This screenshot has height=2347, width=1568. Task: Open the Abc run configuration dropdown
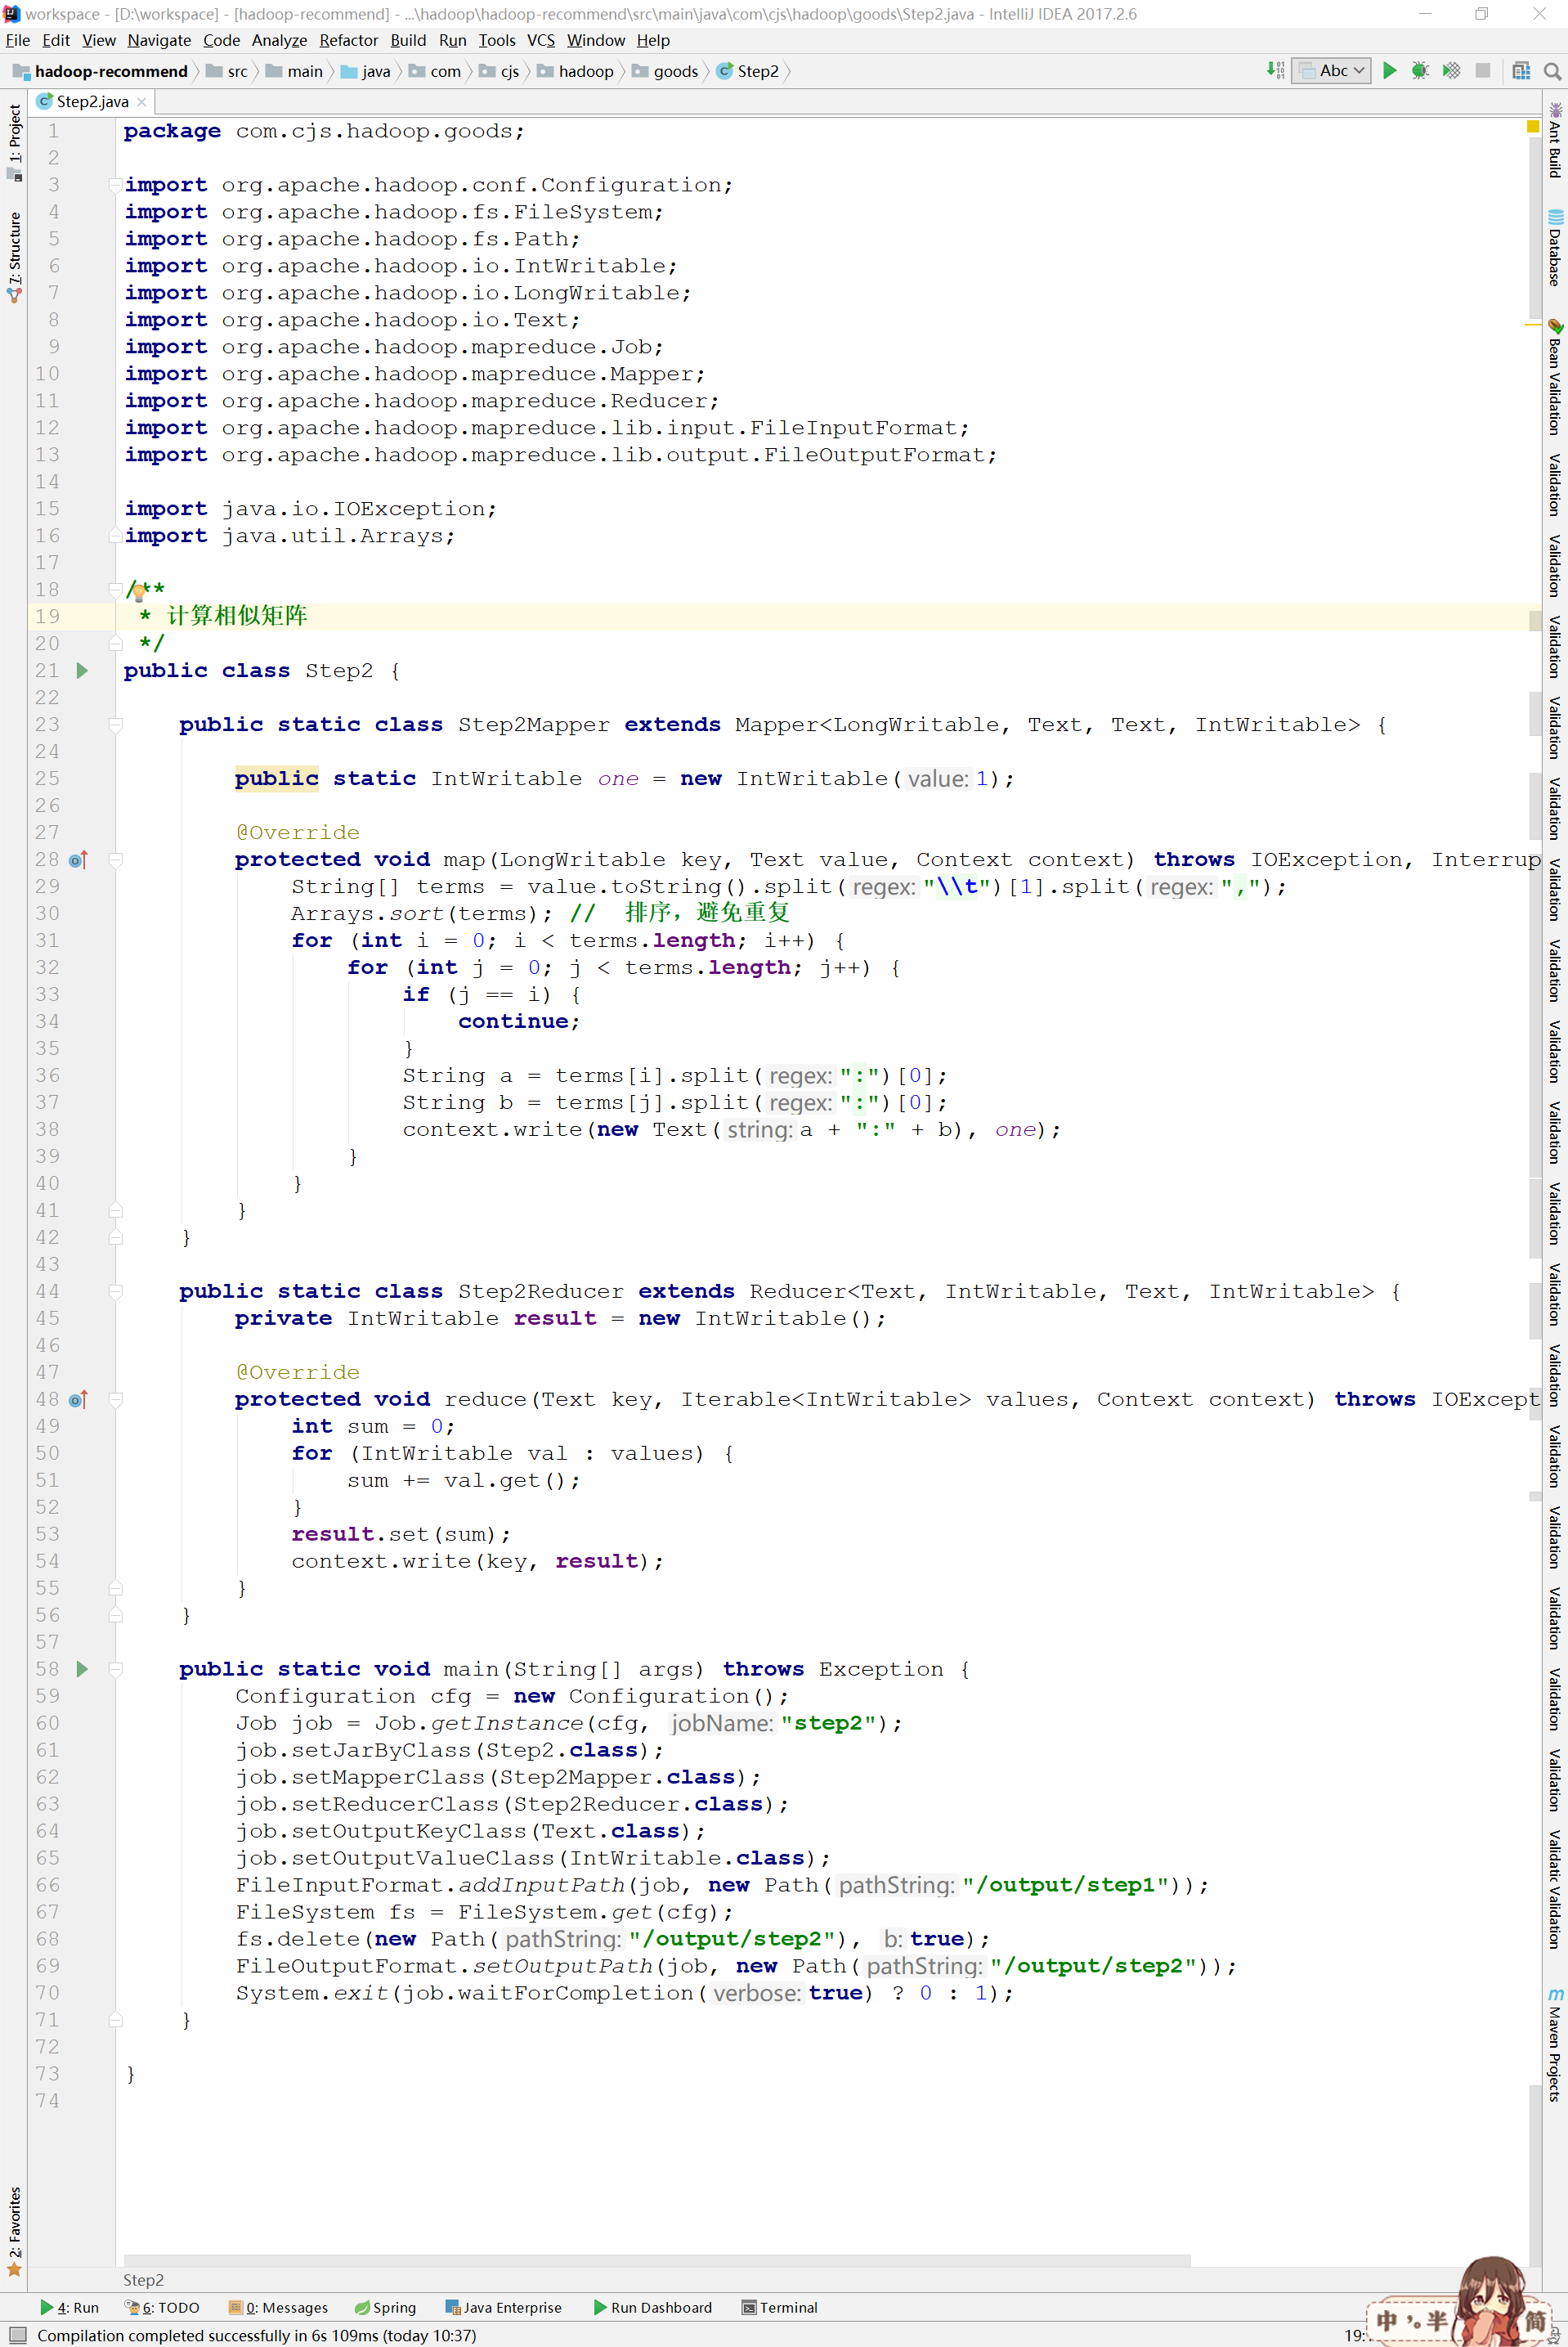(x=1330, y=71)
